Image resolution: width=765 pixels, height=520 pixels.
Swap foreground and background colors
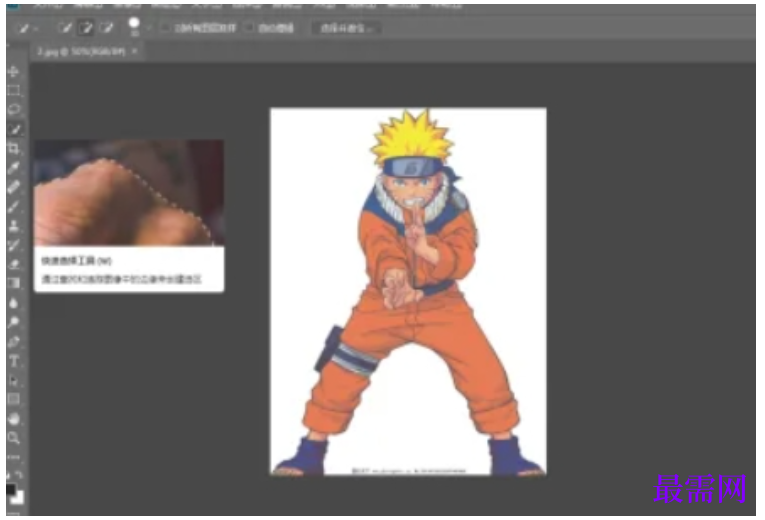19,474
